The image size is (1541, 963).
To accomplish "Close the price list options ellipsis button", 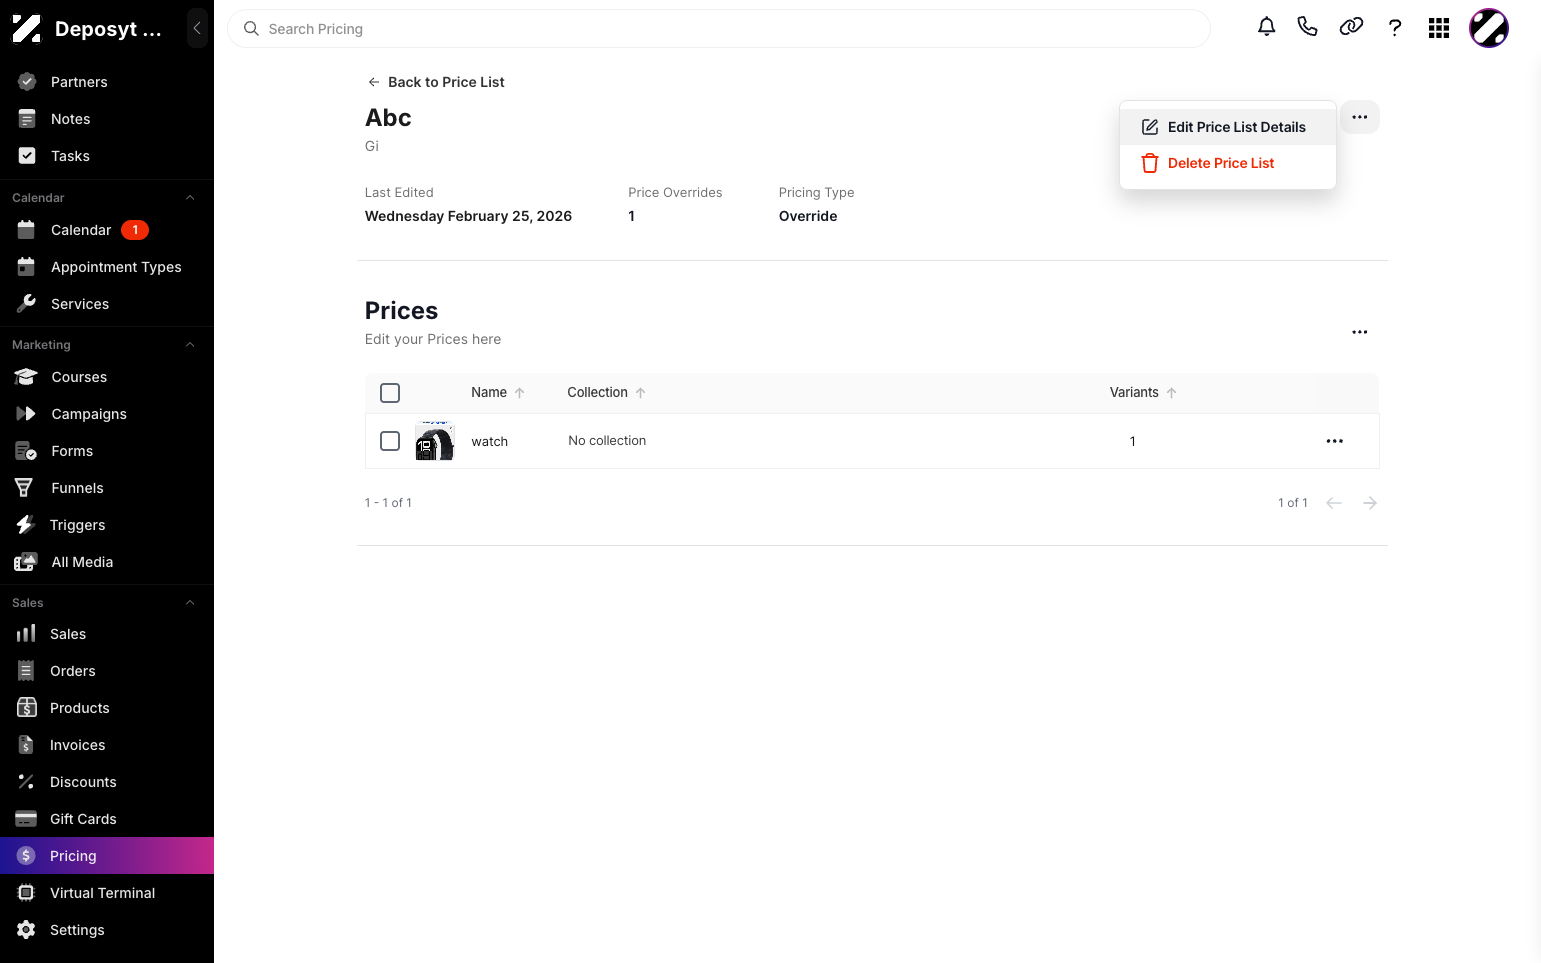I will (x=1360, y=117).
